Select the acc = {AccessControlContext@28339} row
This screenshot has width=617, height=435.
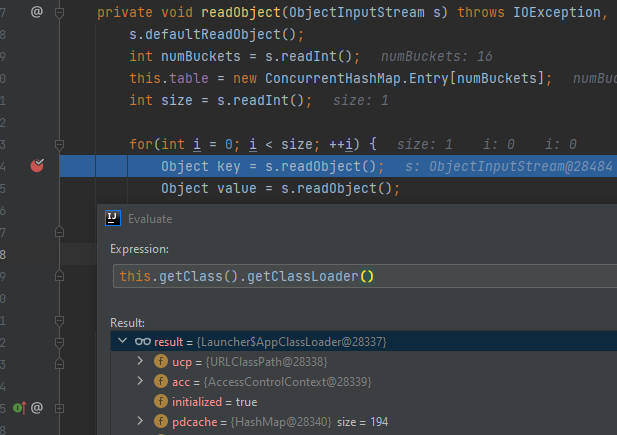[364, 381]
